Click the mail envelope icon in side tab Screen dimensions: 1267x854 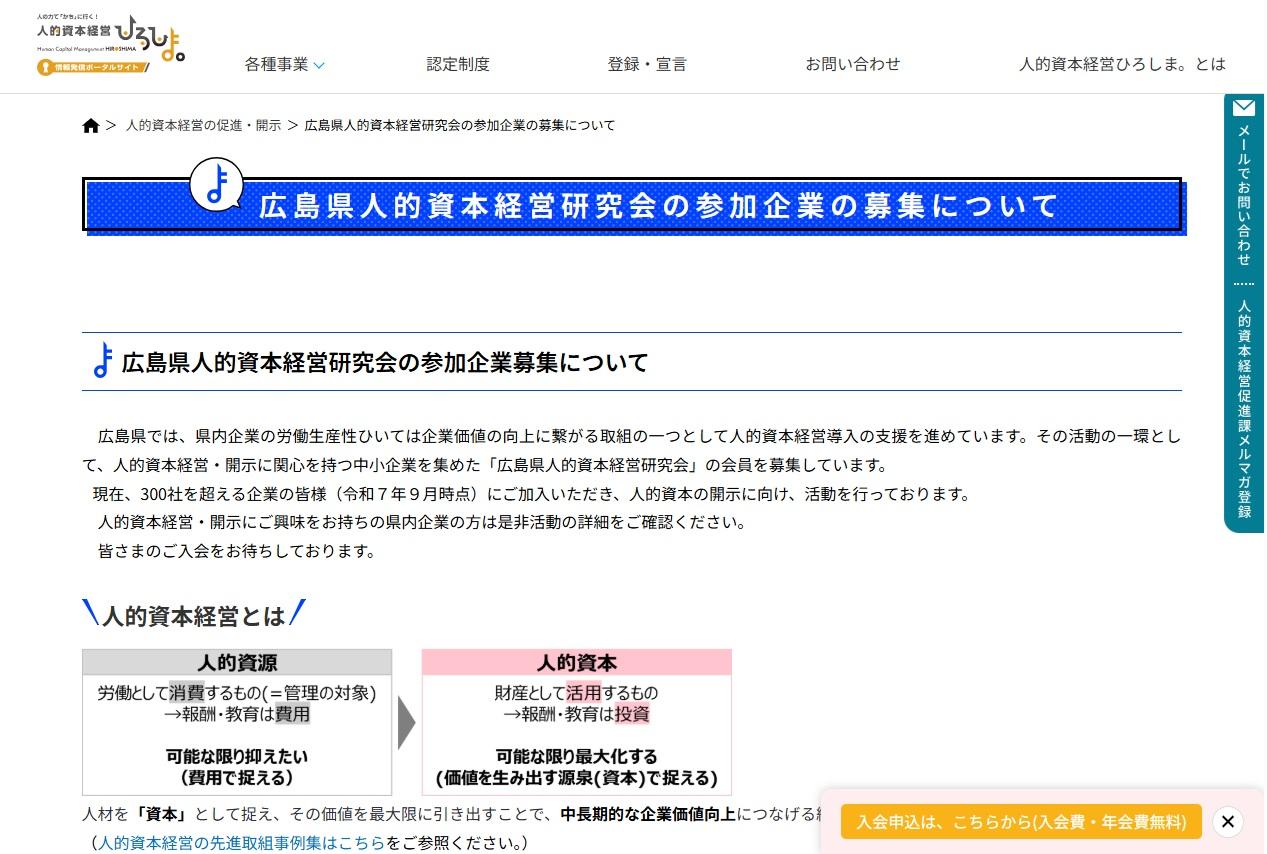coord(1244,107)
